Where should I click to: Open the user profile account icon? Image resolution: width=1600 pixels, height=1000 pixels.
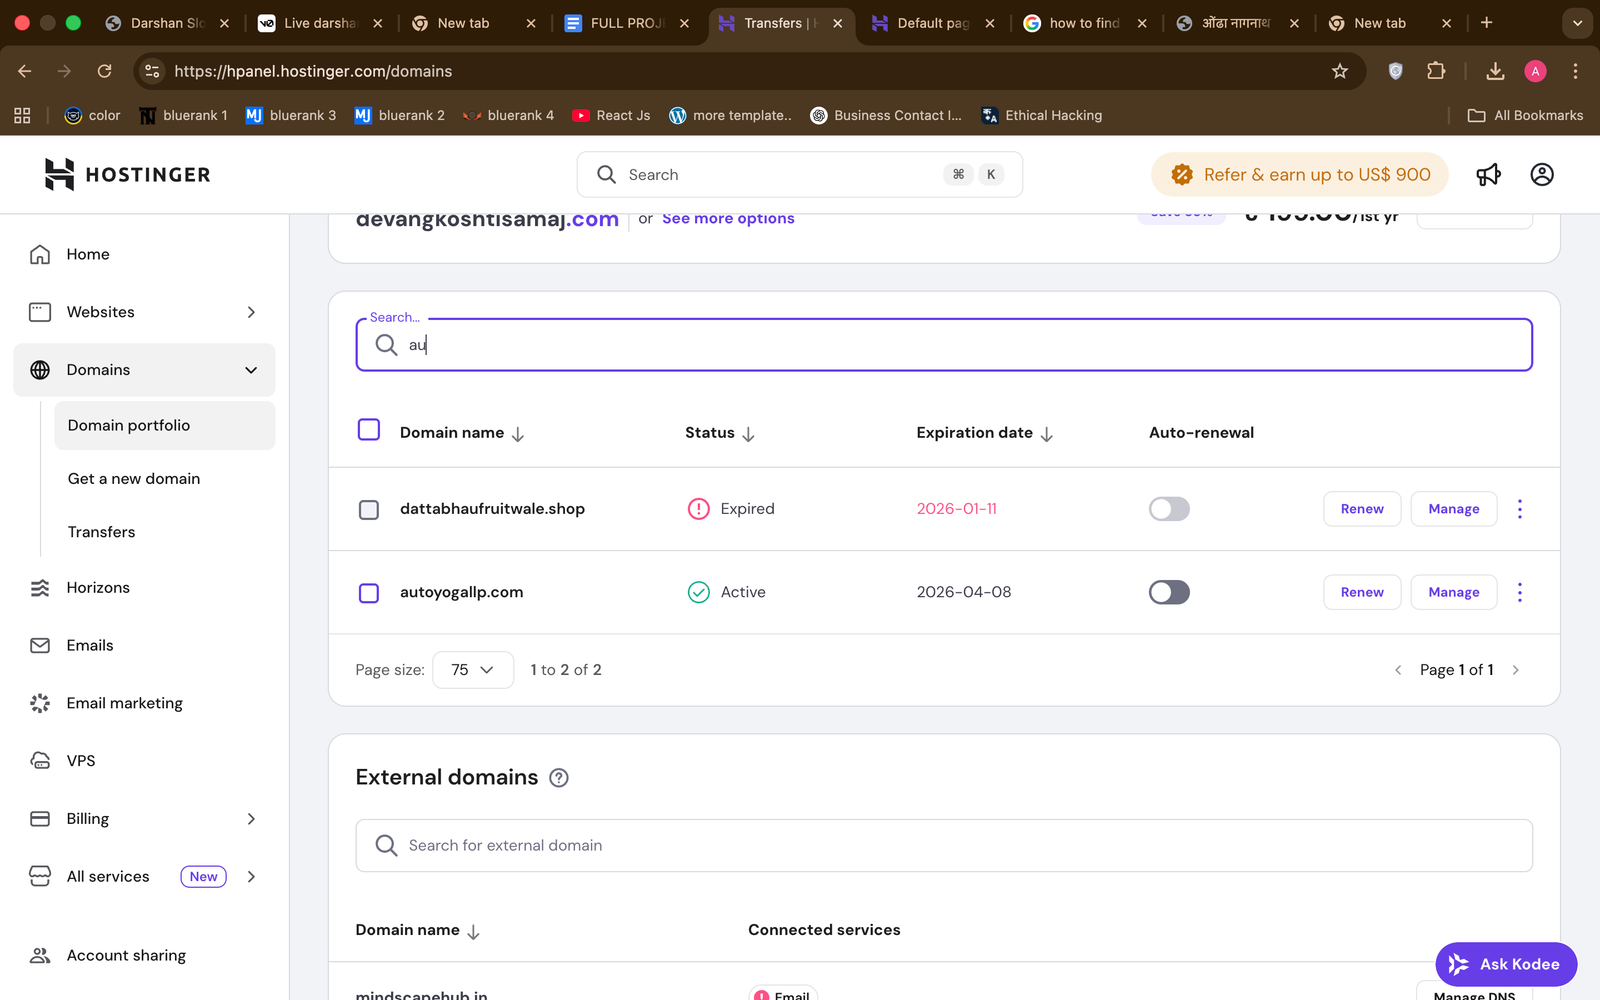(1541, 175)
